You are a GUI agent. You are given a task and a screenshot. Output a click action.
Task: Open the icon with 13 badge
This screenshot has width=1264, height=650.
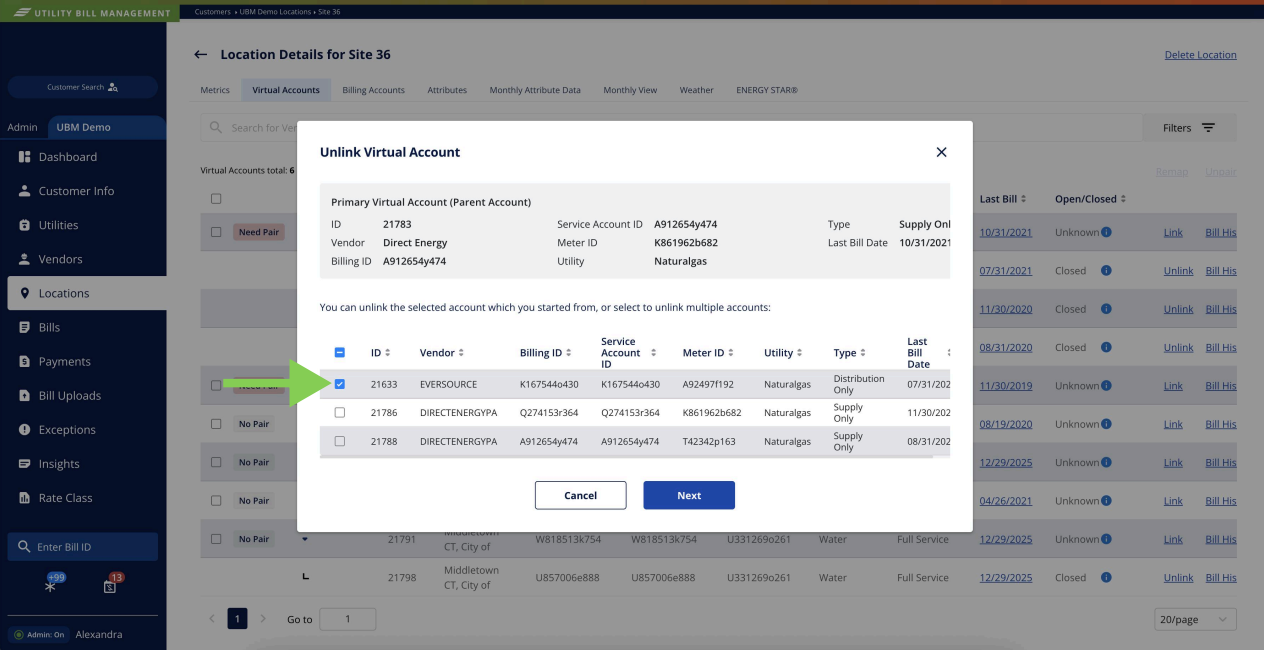[111, 585]
